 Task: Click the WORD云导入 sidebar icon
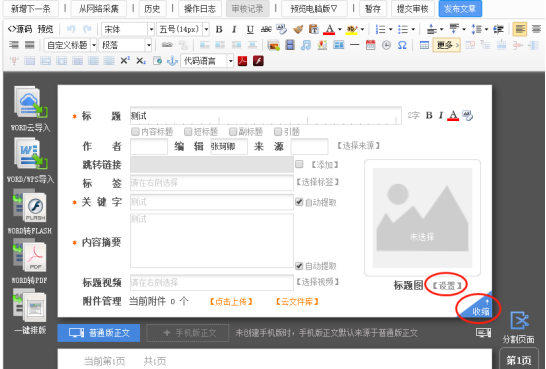click(x=31, y=102)
